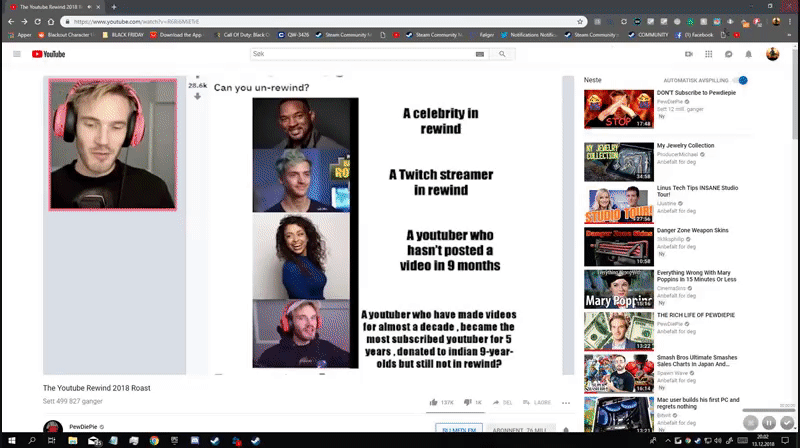Click the recorder overlay cancel button
The height and width of the screenshot is (448, 800).
point(751,422)
